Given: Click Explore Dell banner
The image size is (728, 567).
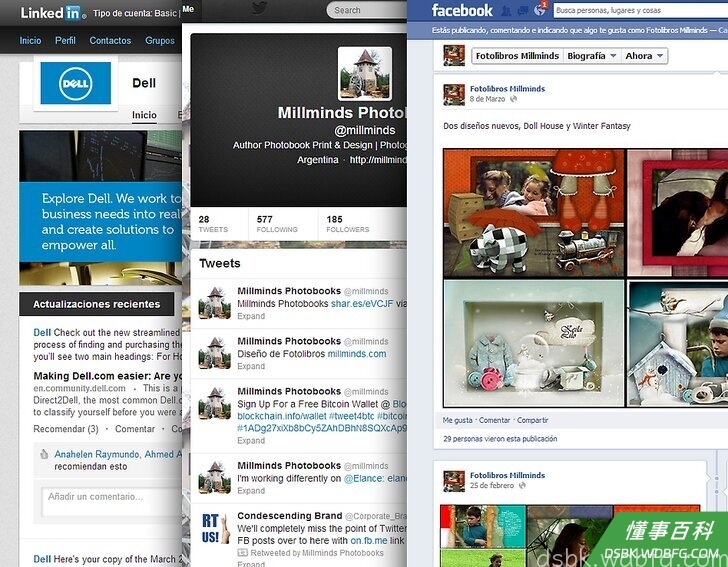Looking at the screenshot, I should click(x=100, y=222).
